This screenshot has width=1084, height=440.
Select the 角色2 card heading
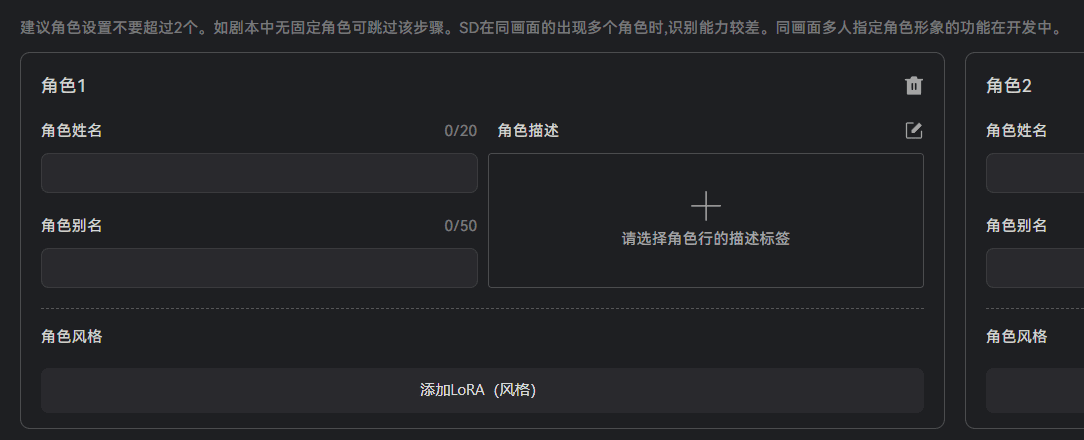1009,86
